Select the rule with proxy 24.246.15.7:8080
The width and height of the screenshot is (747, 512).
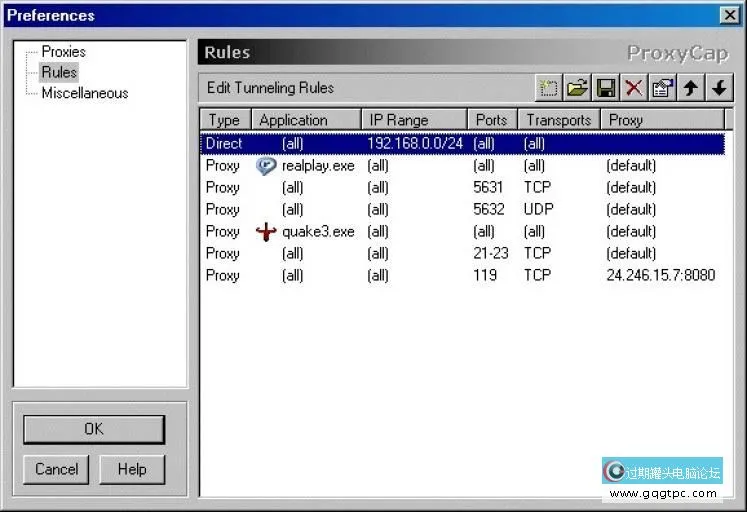coord(460,275)
